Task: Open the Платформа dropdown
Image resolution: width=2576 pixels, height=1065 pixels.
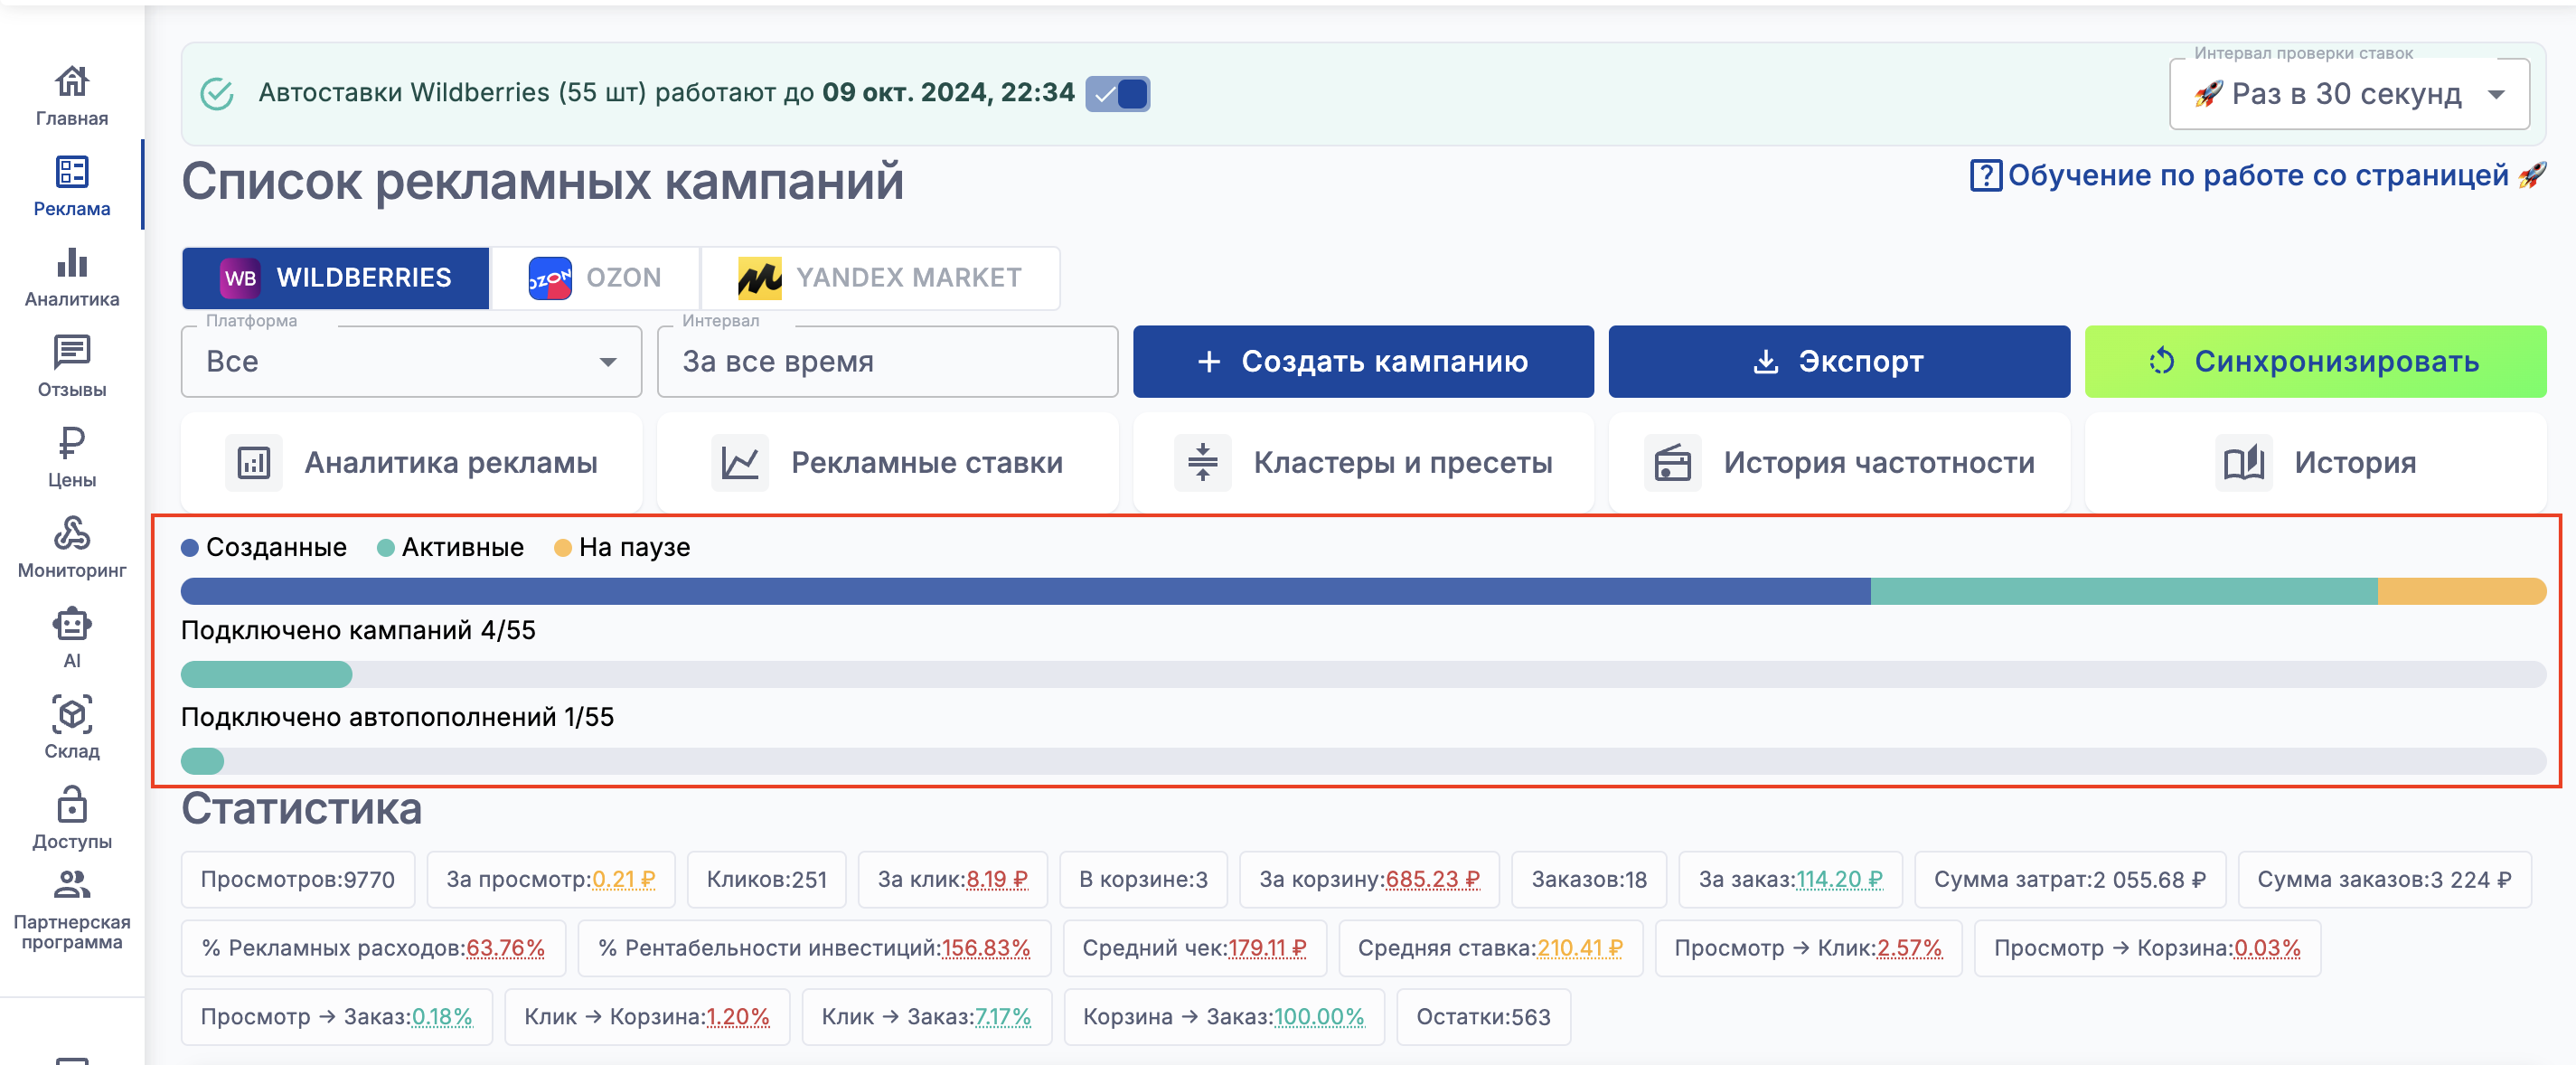Action: click(411, 362)
